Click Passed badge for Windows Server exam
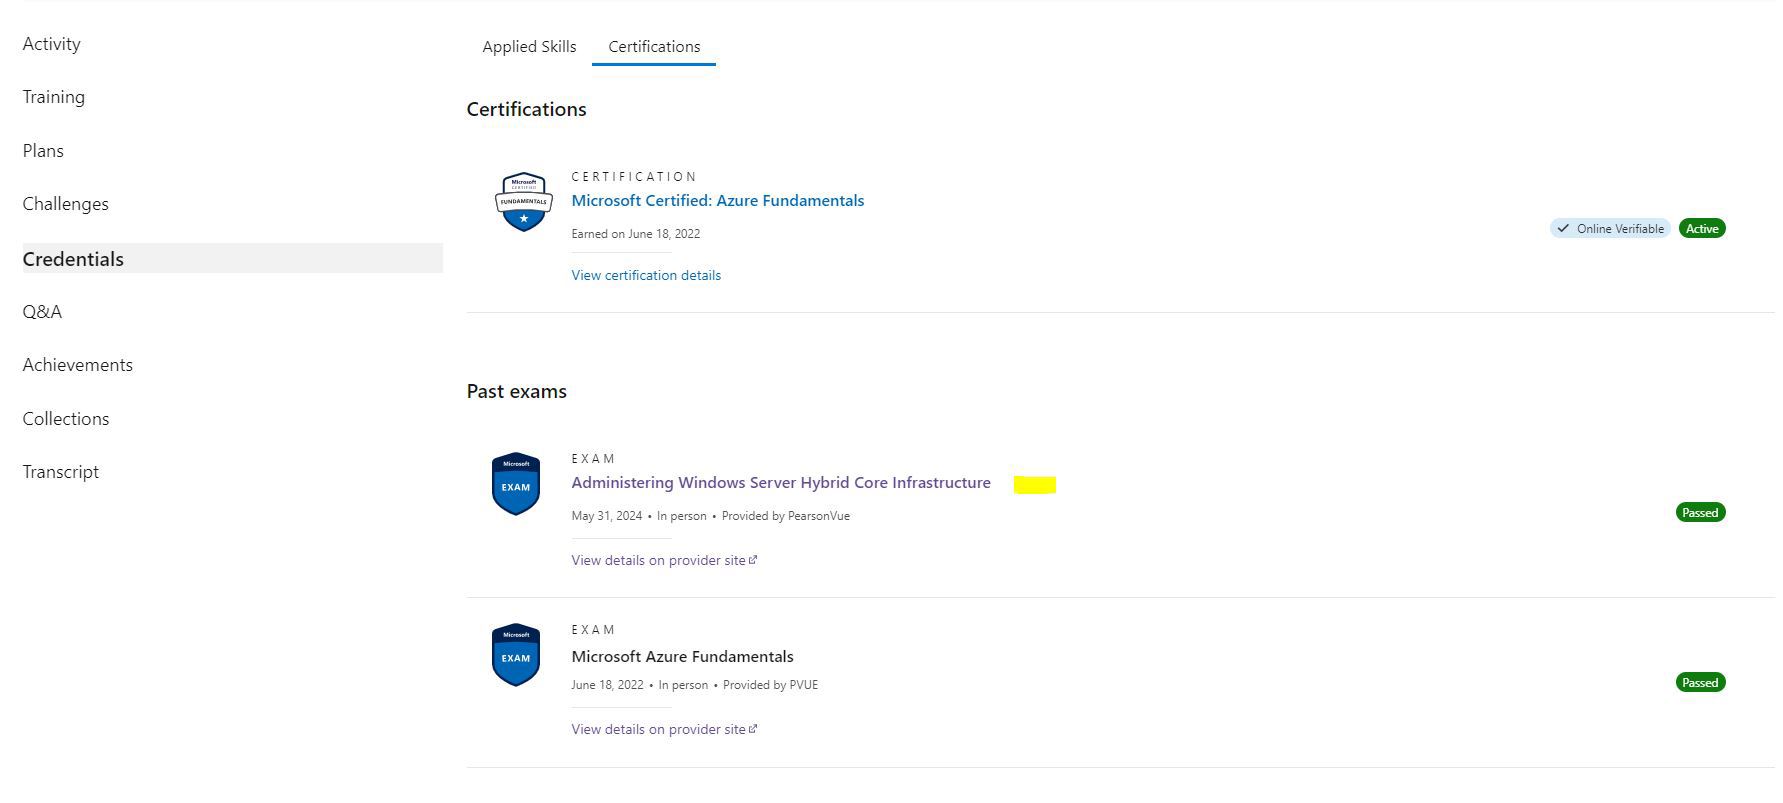Image resolution: width=1783 pixels, height=803 pixels. tap(1700, 513)
